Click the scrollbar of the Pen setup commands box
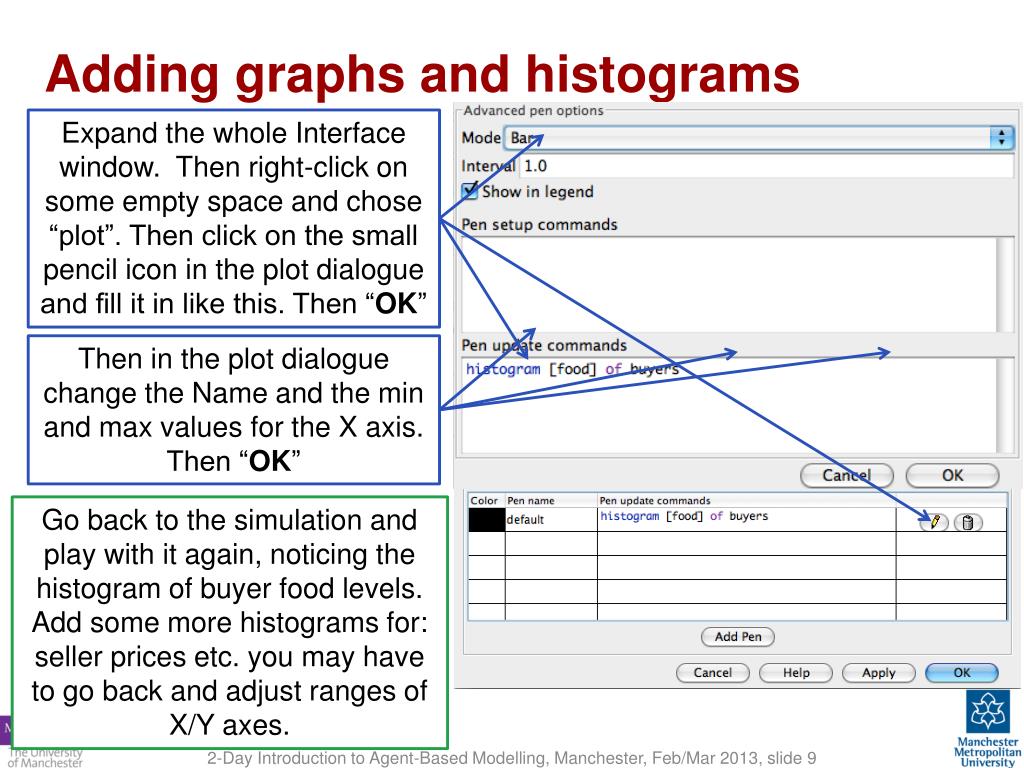Screen dimensions: 1024x768 (x=1005, y=284)
